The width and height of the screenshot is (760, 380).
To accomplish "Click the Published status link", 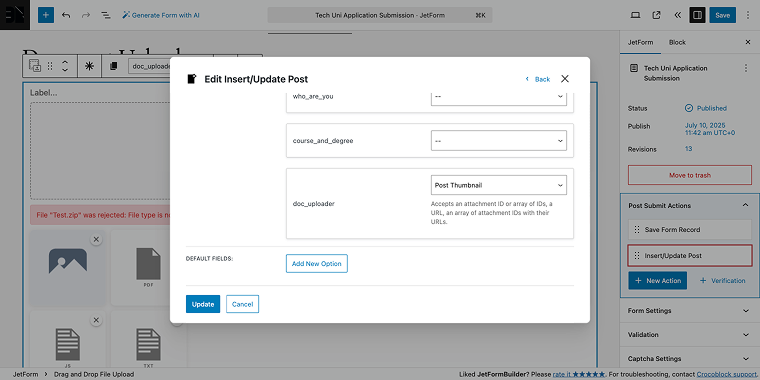I will tap(706, 108).
